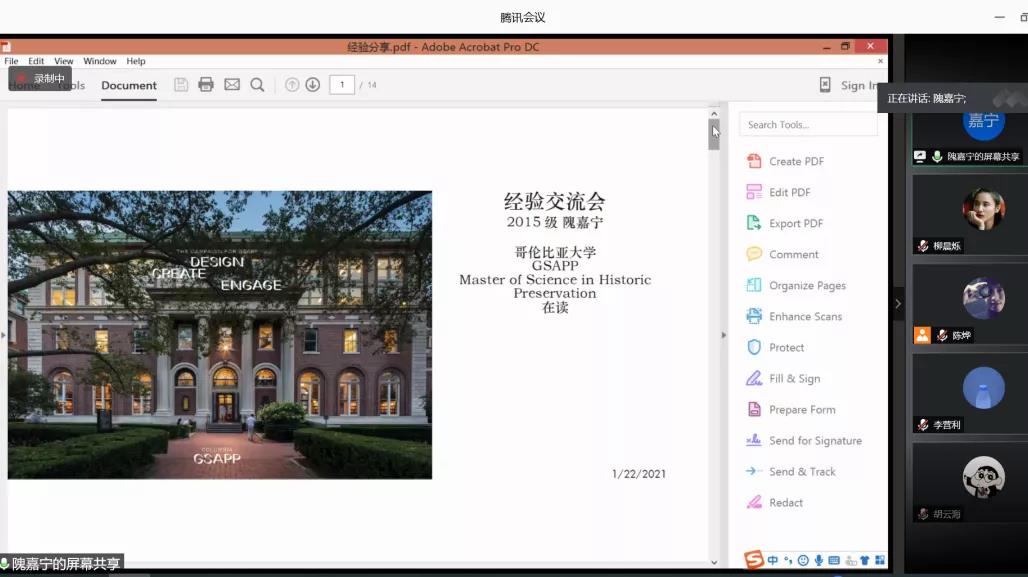Image resolution: width=1028 pixels, height=577 pixels.
Task: Open the Window menu
Action: tap(100, 61)
